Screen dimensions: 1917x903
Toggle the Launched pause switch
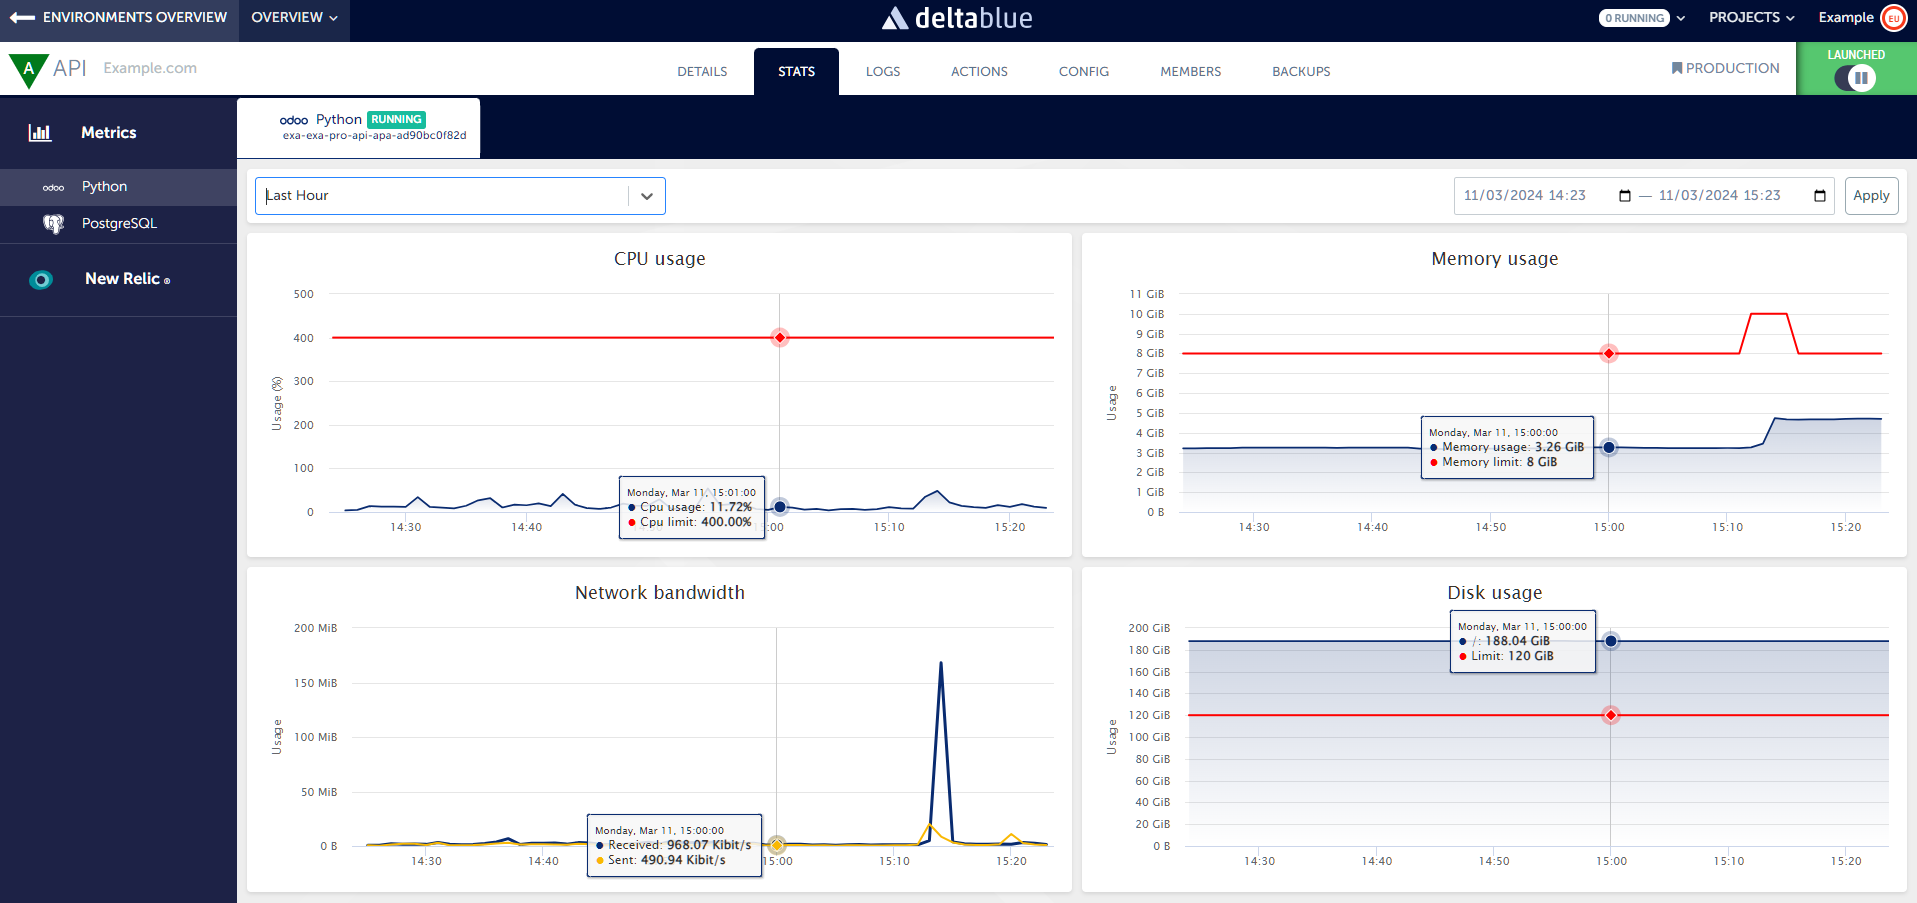[1856, 78]
